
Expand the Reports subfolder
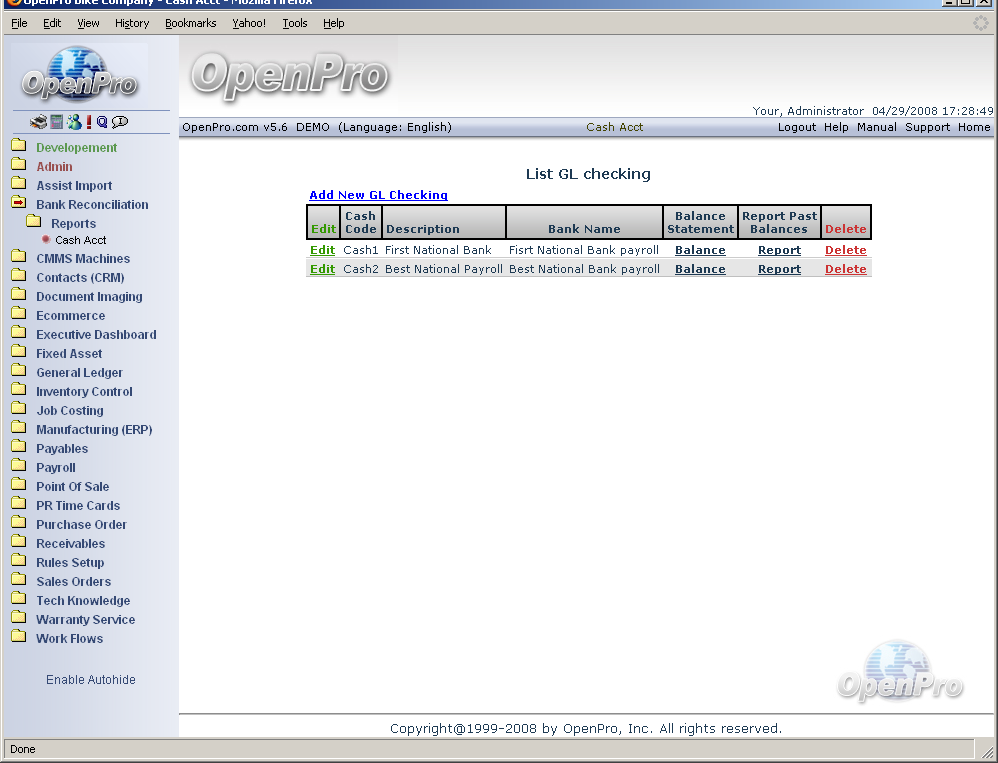(x=33, y=223)
